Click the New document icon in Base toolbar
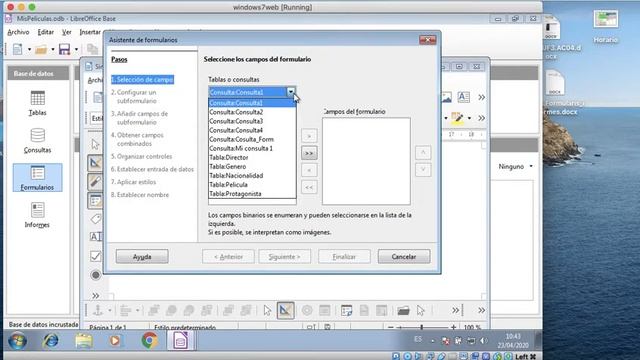The image size is (640, 360). [x=18, y=49]
